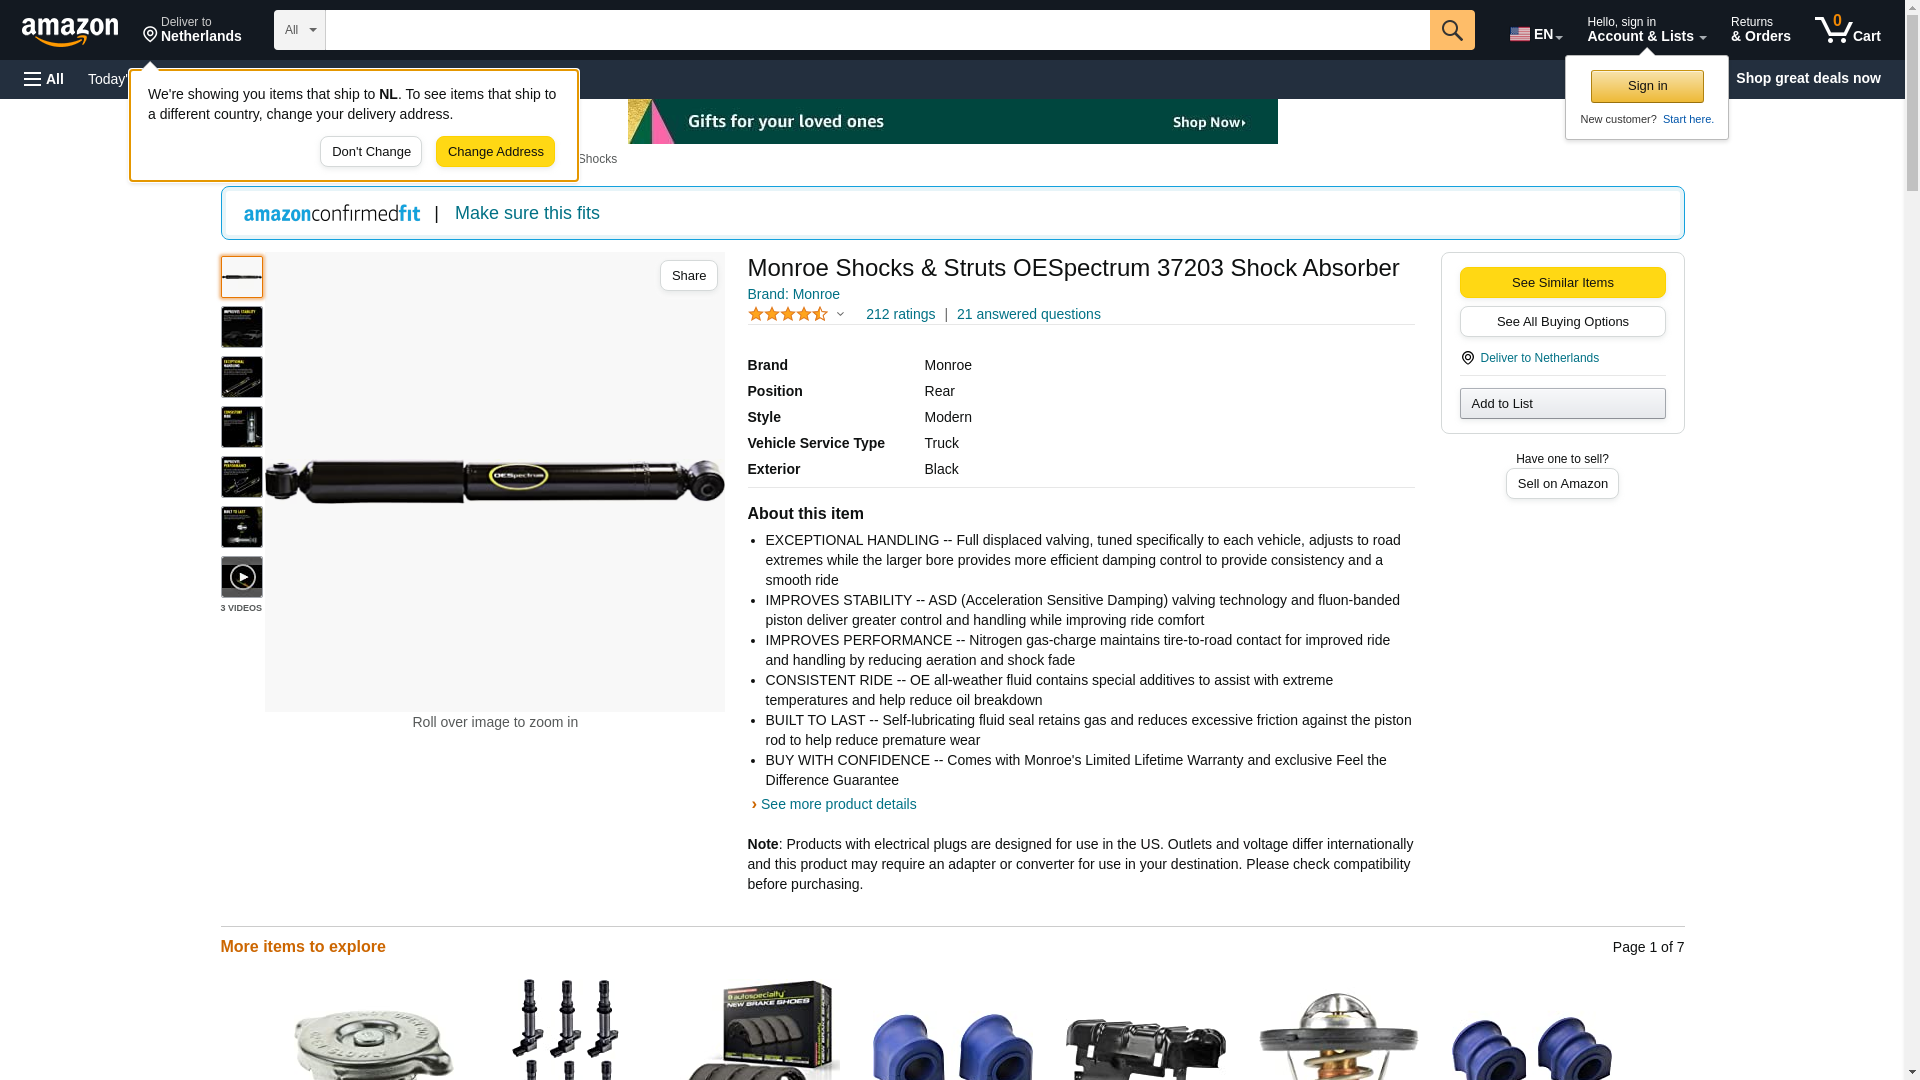Open the cart icon
This screenshot has height=1080, width=1920.
point(1847,30)
